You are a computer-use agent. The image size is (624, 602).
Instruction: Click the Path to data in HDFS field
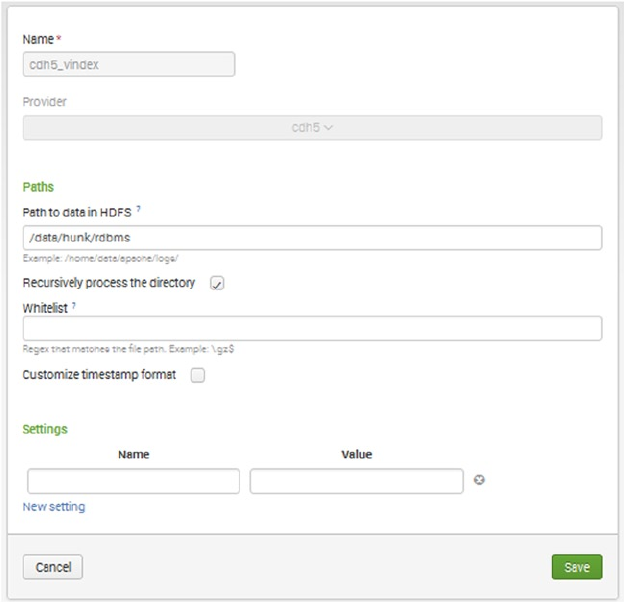click(312, 237)
